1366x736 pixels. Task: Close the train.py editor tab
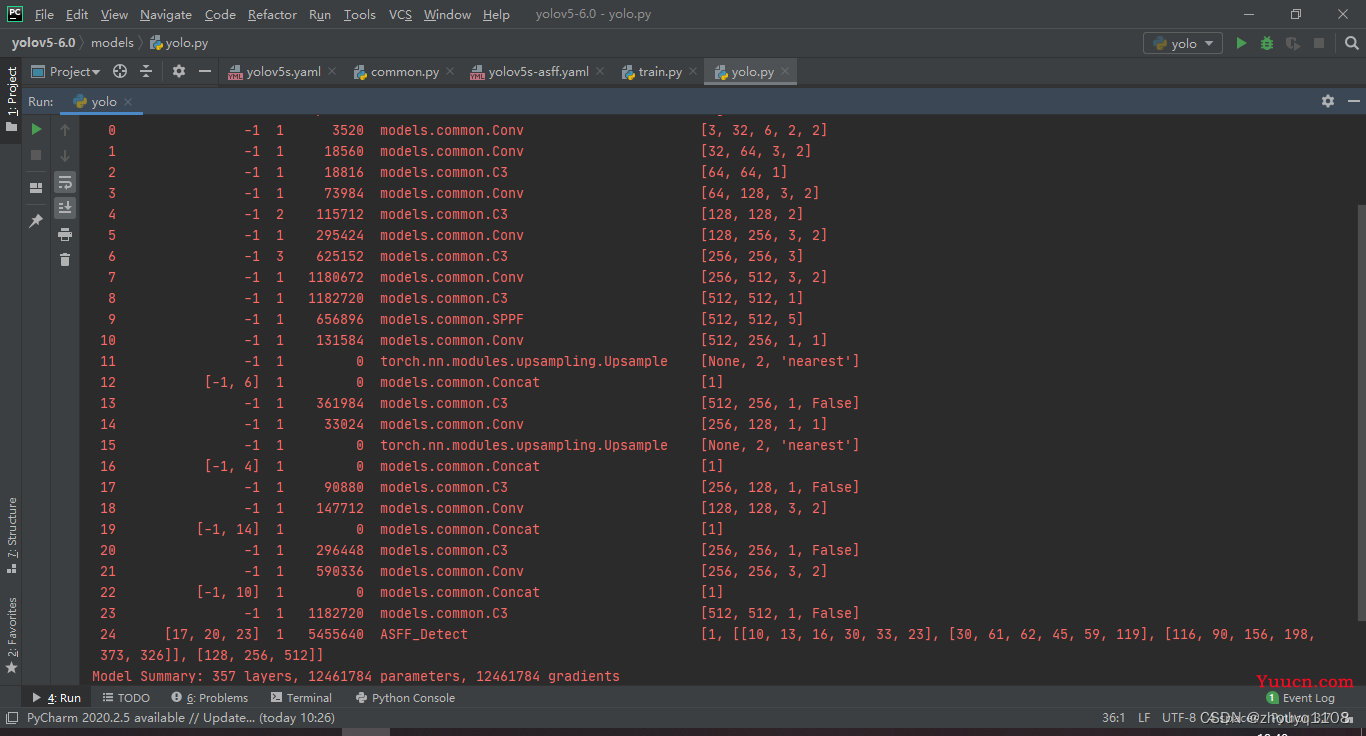(x=693, y=72)
